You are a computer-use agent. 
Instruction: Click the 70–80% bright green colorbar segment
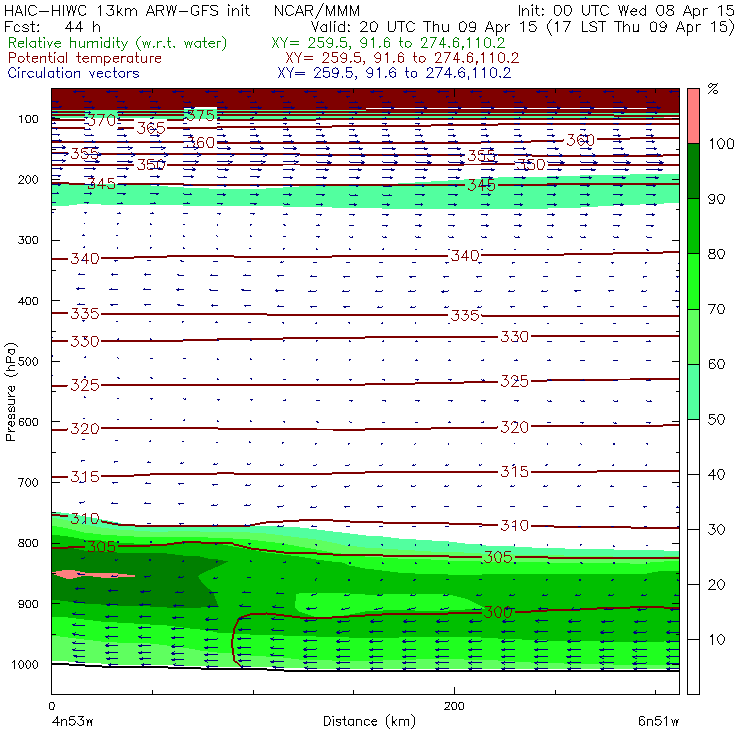coord(693,281)
